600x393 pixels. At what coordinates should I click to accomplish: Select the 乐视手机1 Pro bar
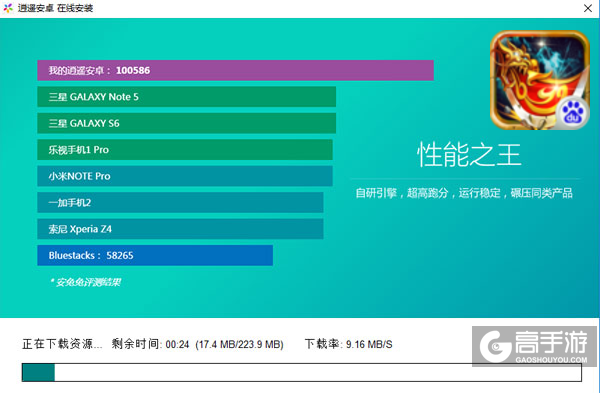185,150
